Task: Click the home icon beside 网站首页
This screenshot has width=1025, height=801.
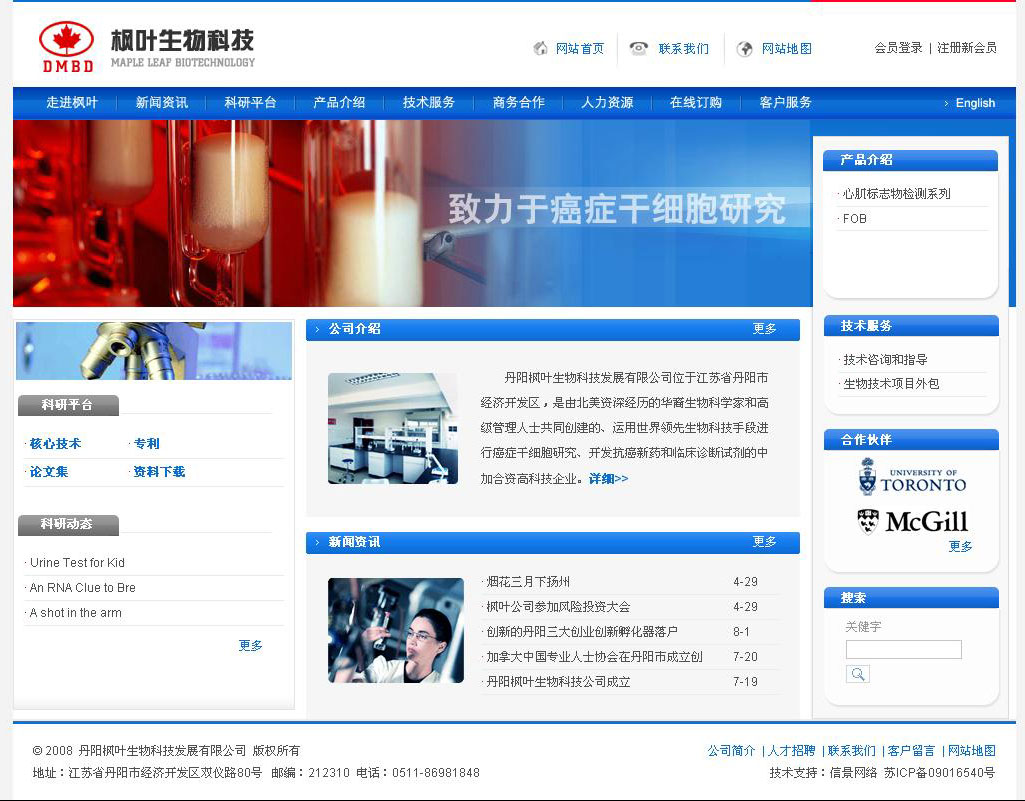Action: 541,49
